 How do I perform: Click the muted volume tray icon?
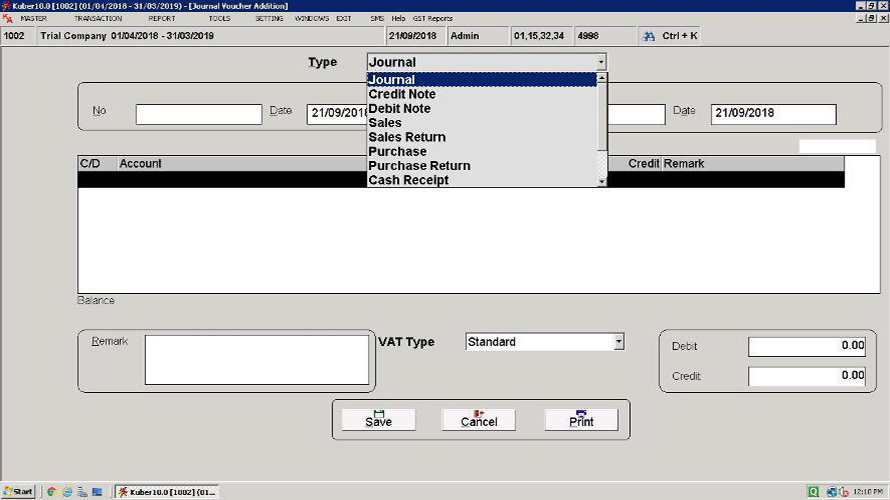[843, 491]
